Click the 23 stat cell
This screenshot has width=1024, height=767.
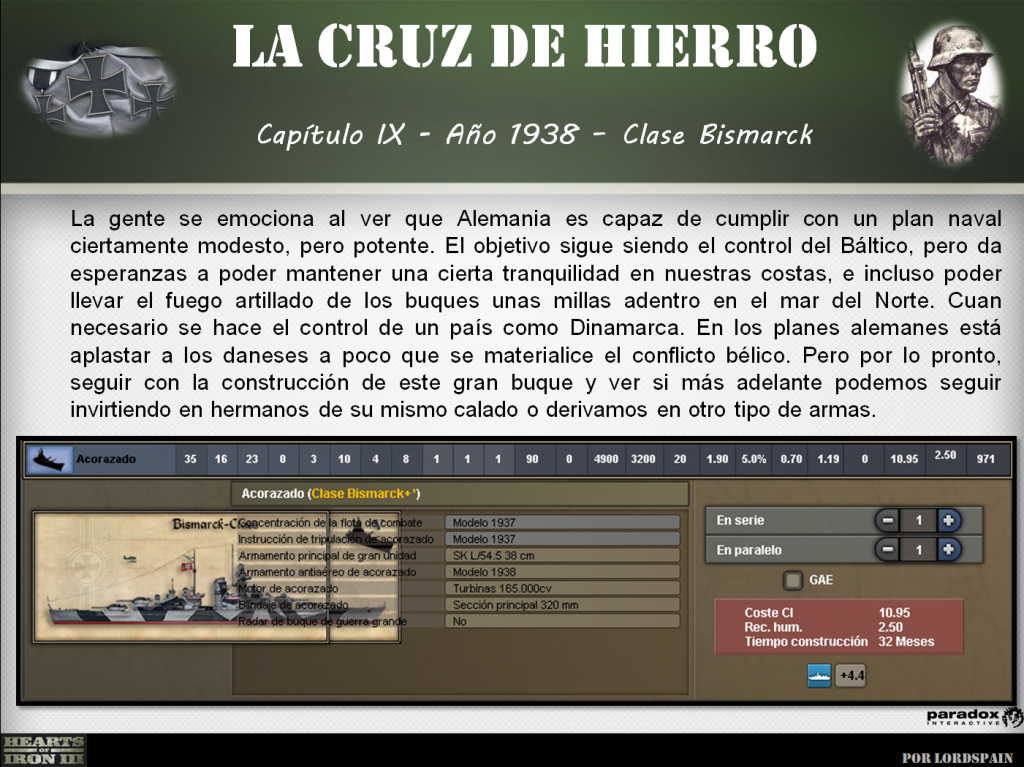pyautogui.click(x=252, y=459)
